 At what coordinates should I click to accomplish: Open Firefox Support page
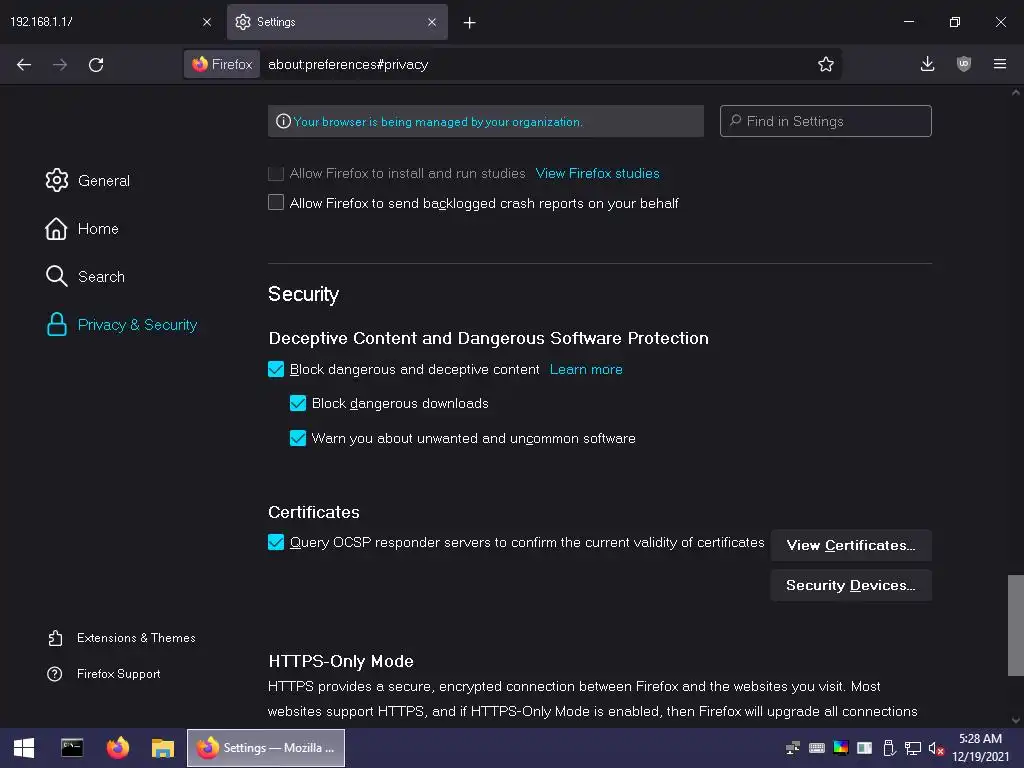[104, 673]
